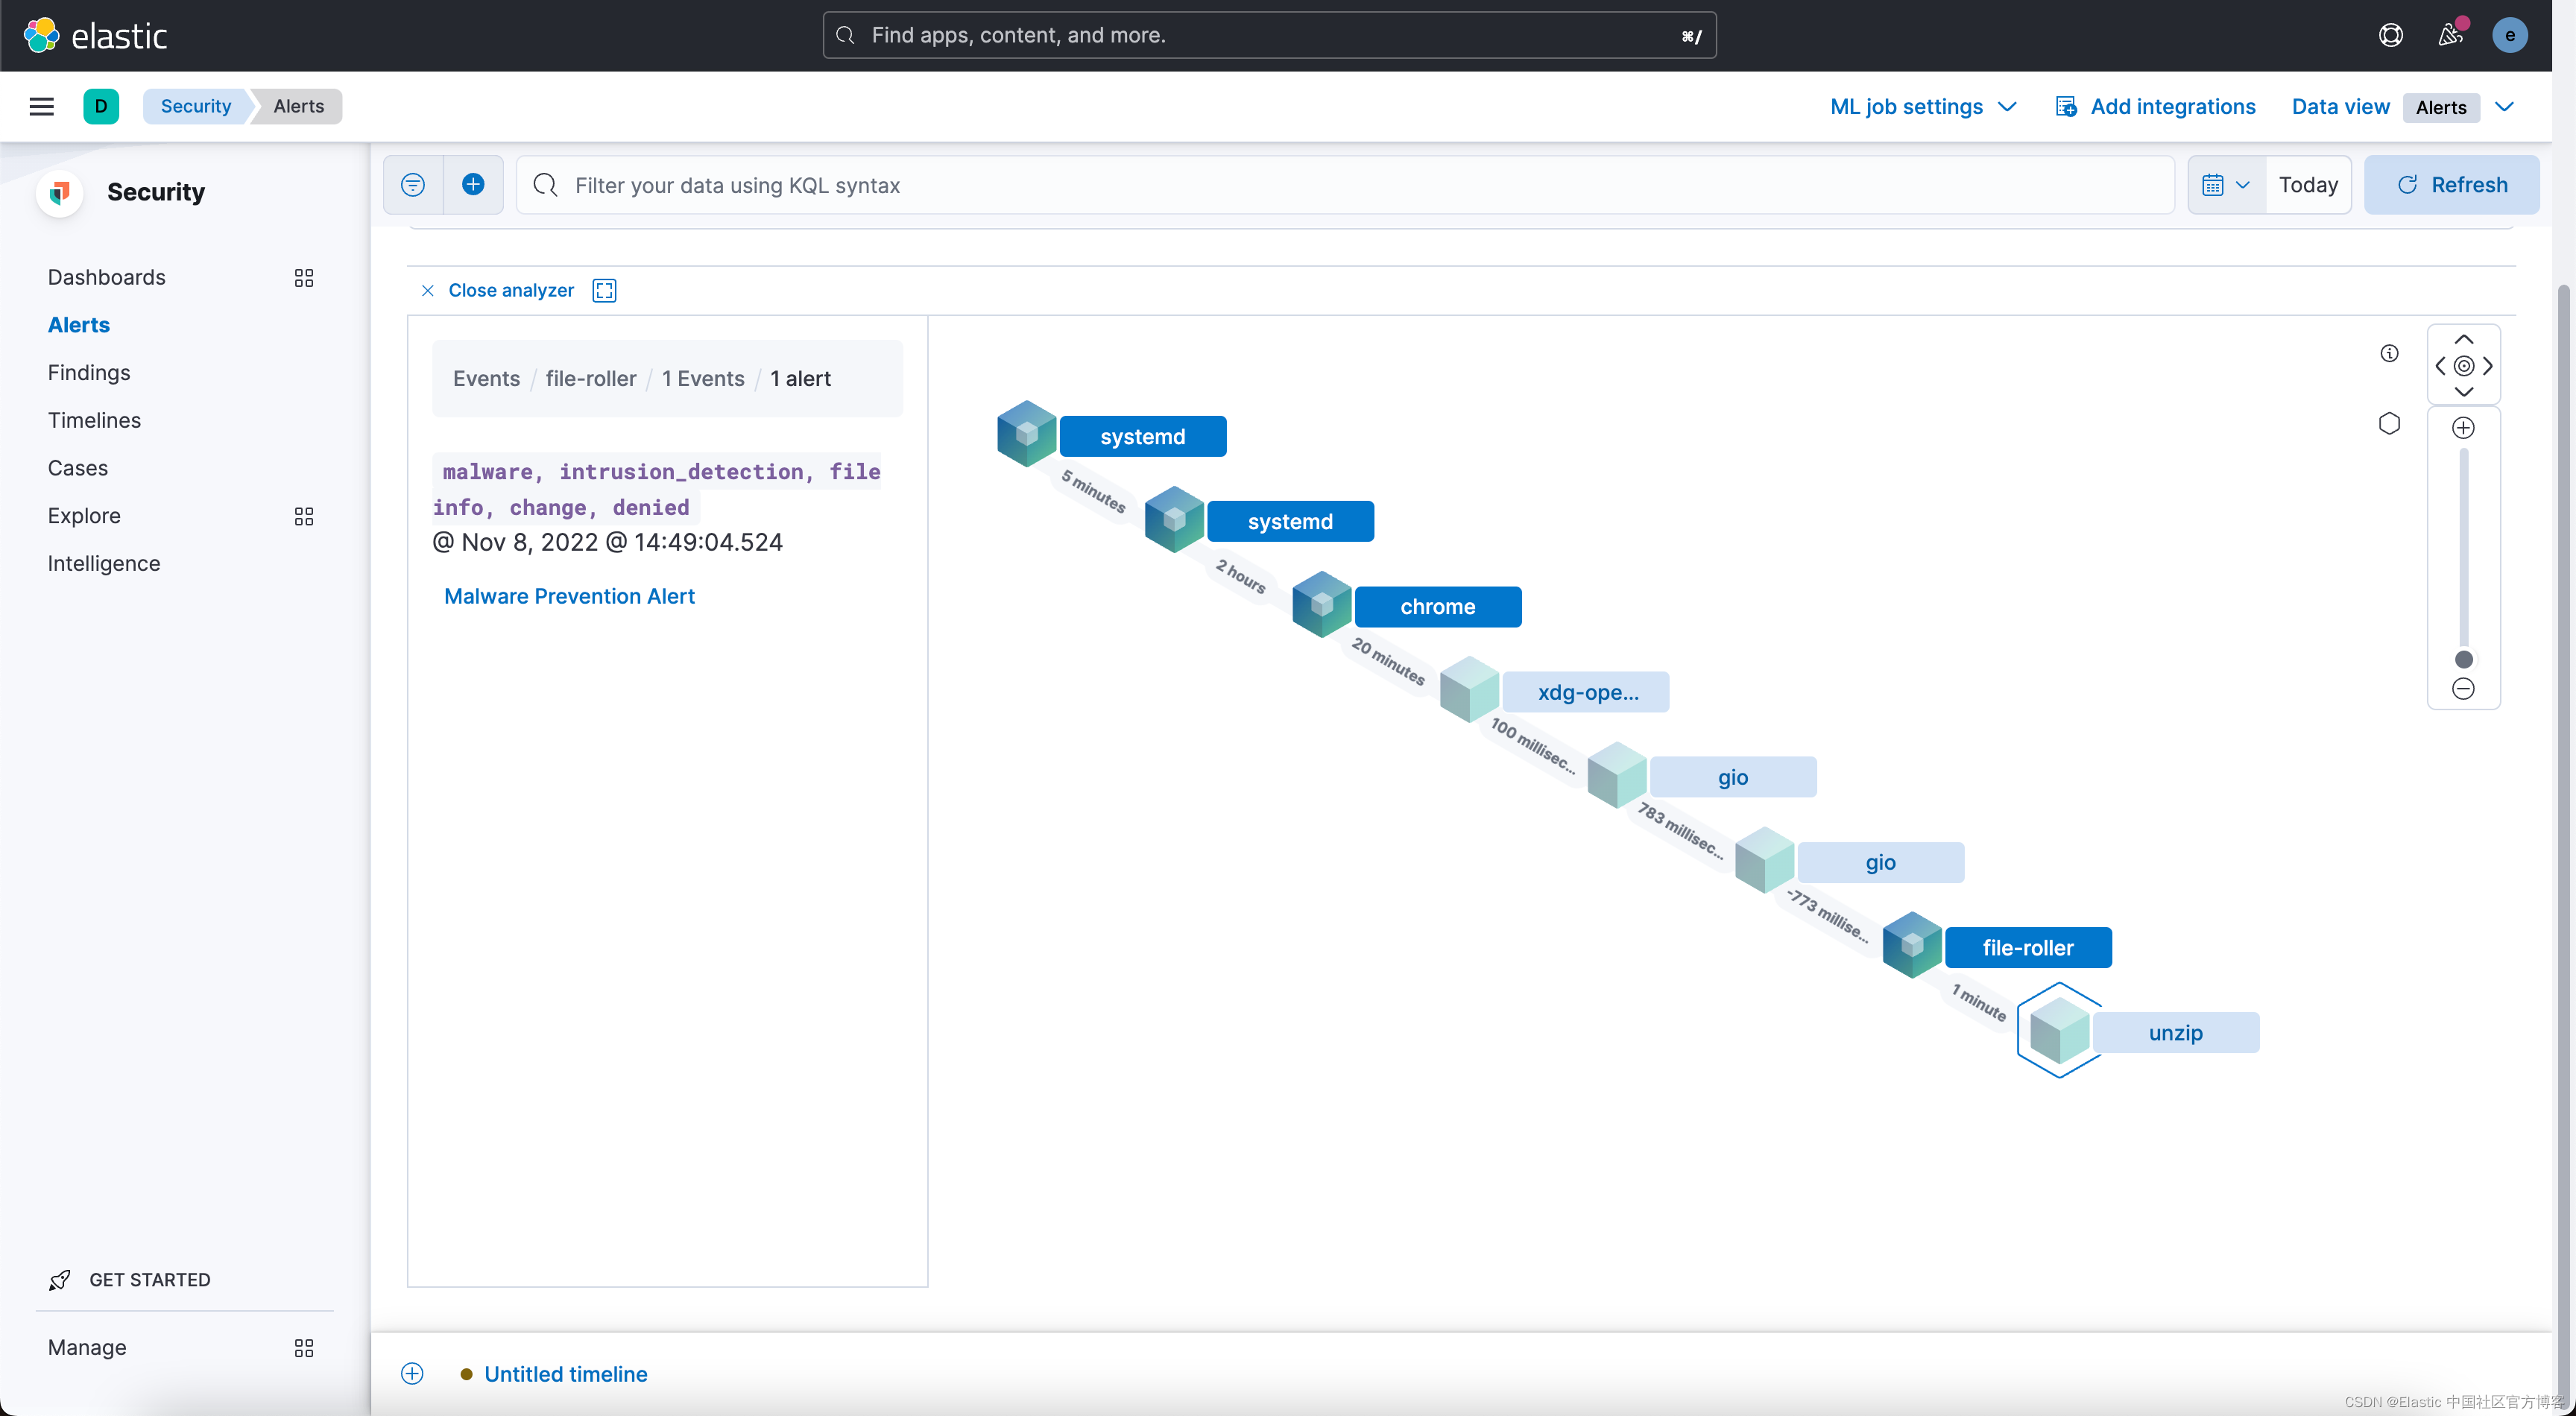Open the Untitled timeline link
Viewport: 2576px width, 1416px height.
[x=565, y=1374]
